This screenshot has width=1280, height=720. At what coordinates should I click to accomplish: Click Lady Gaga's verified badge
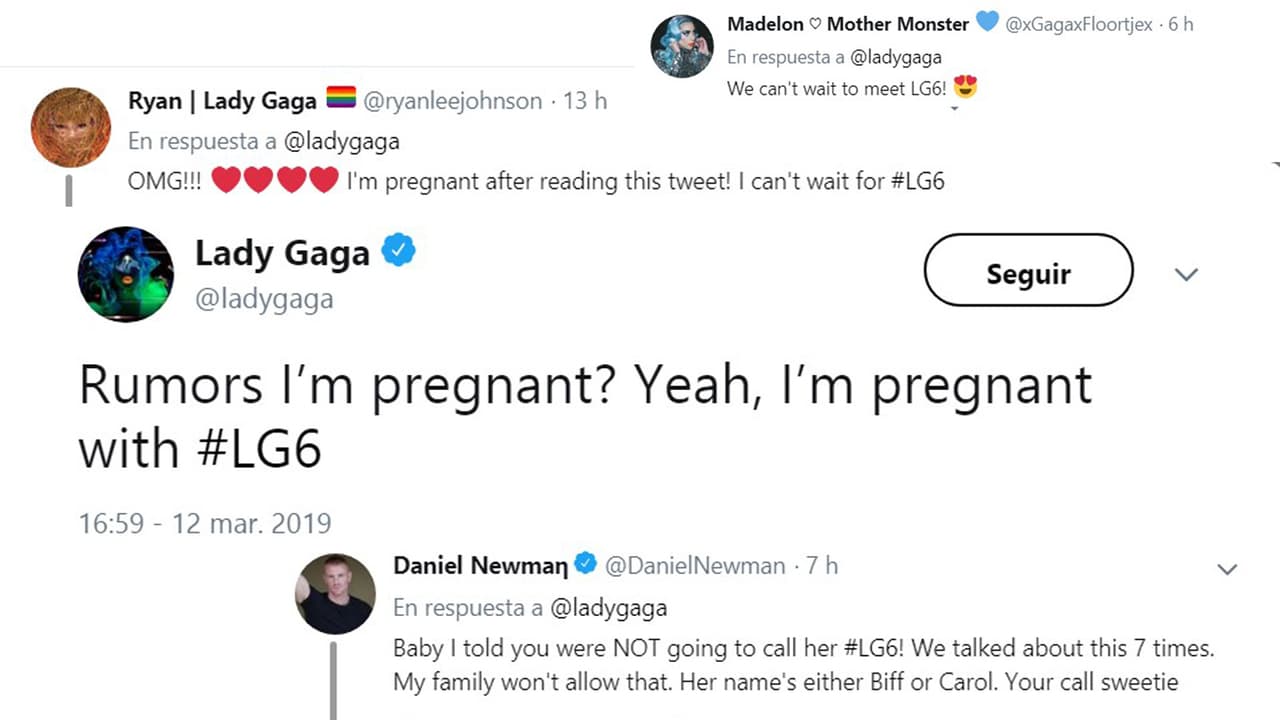(x=398, y=252)
